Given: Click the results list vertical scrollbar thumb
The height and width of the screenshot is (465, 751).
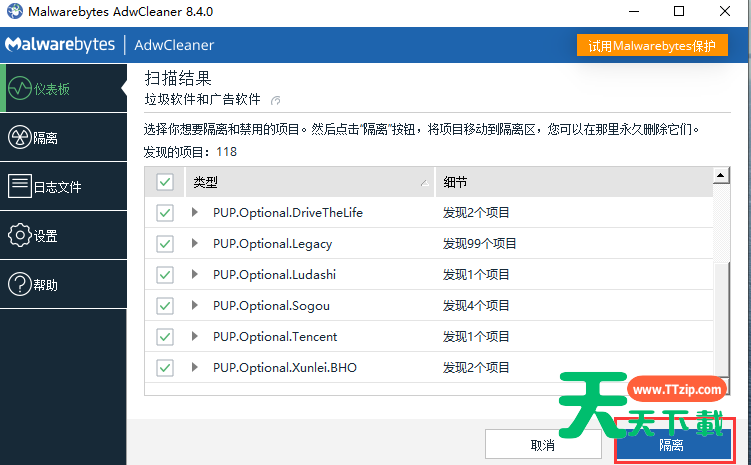Looking at the screenshot, I should tap(721, 320).
